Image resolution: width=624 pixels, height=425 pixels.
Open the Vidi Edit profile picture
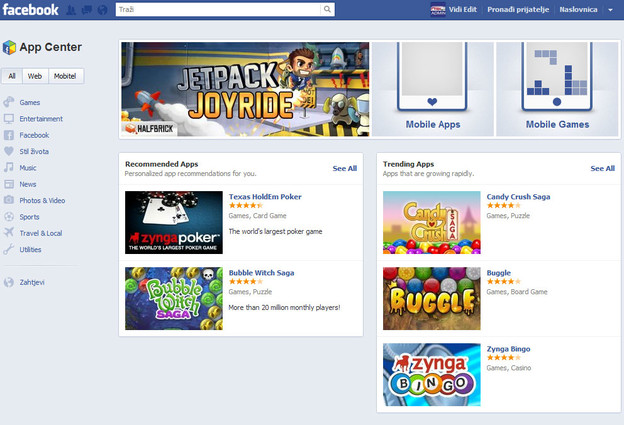438,10
